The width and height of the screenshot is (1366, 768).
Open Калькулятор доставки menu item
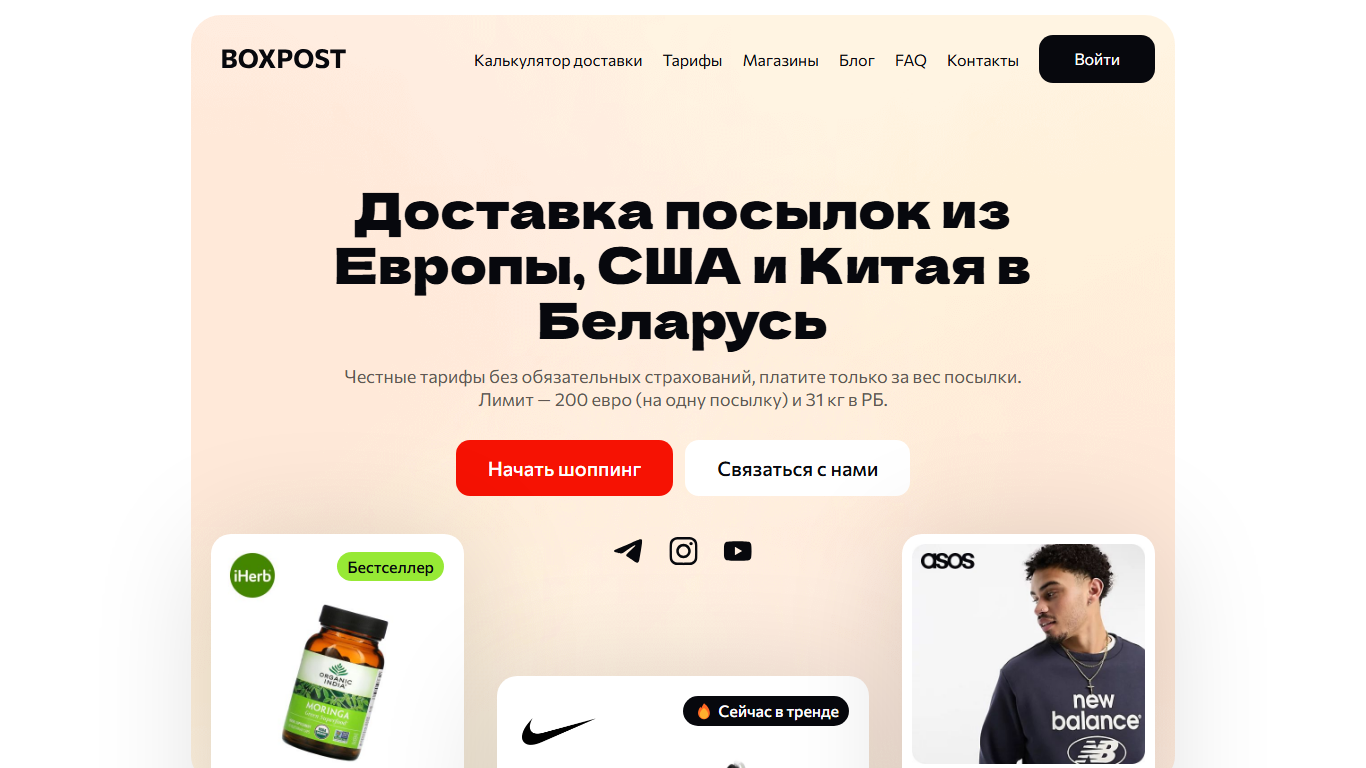558,60
